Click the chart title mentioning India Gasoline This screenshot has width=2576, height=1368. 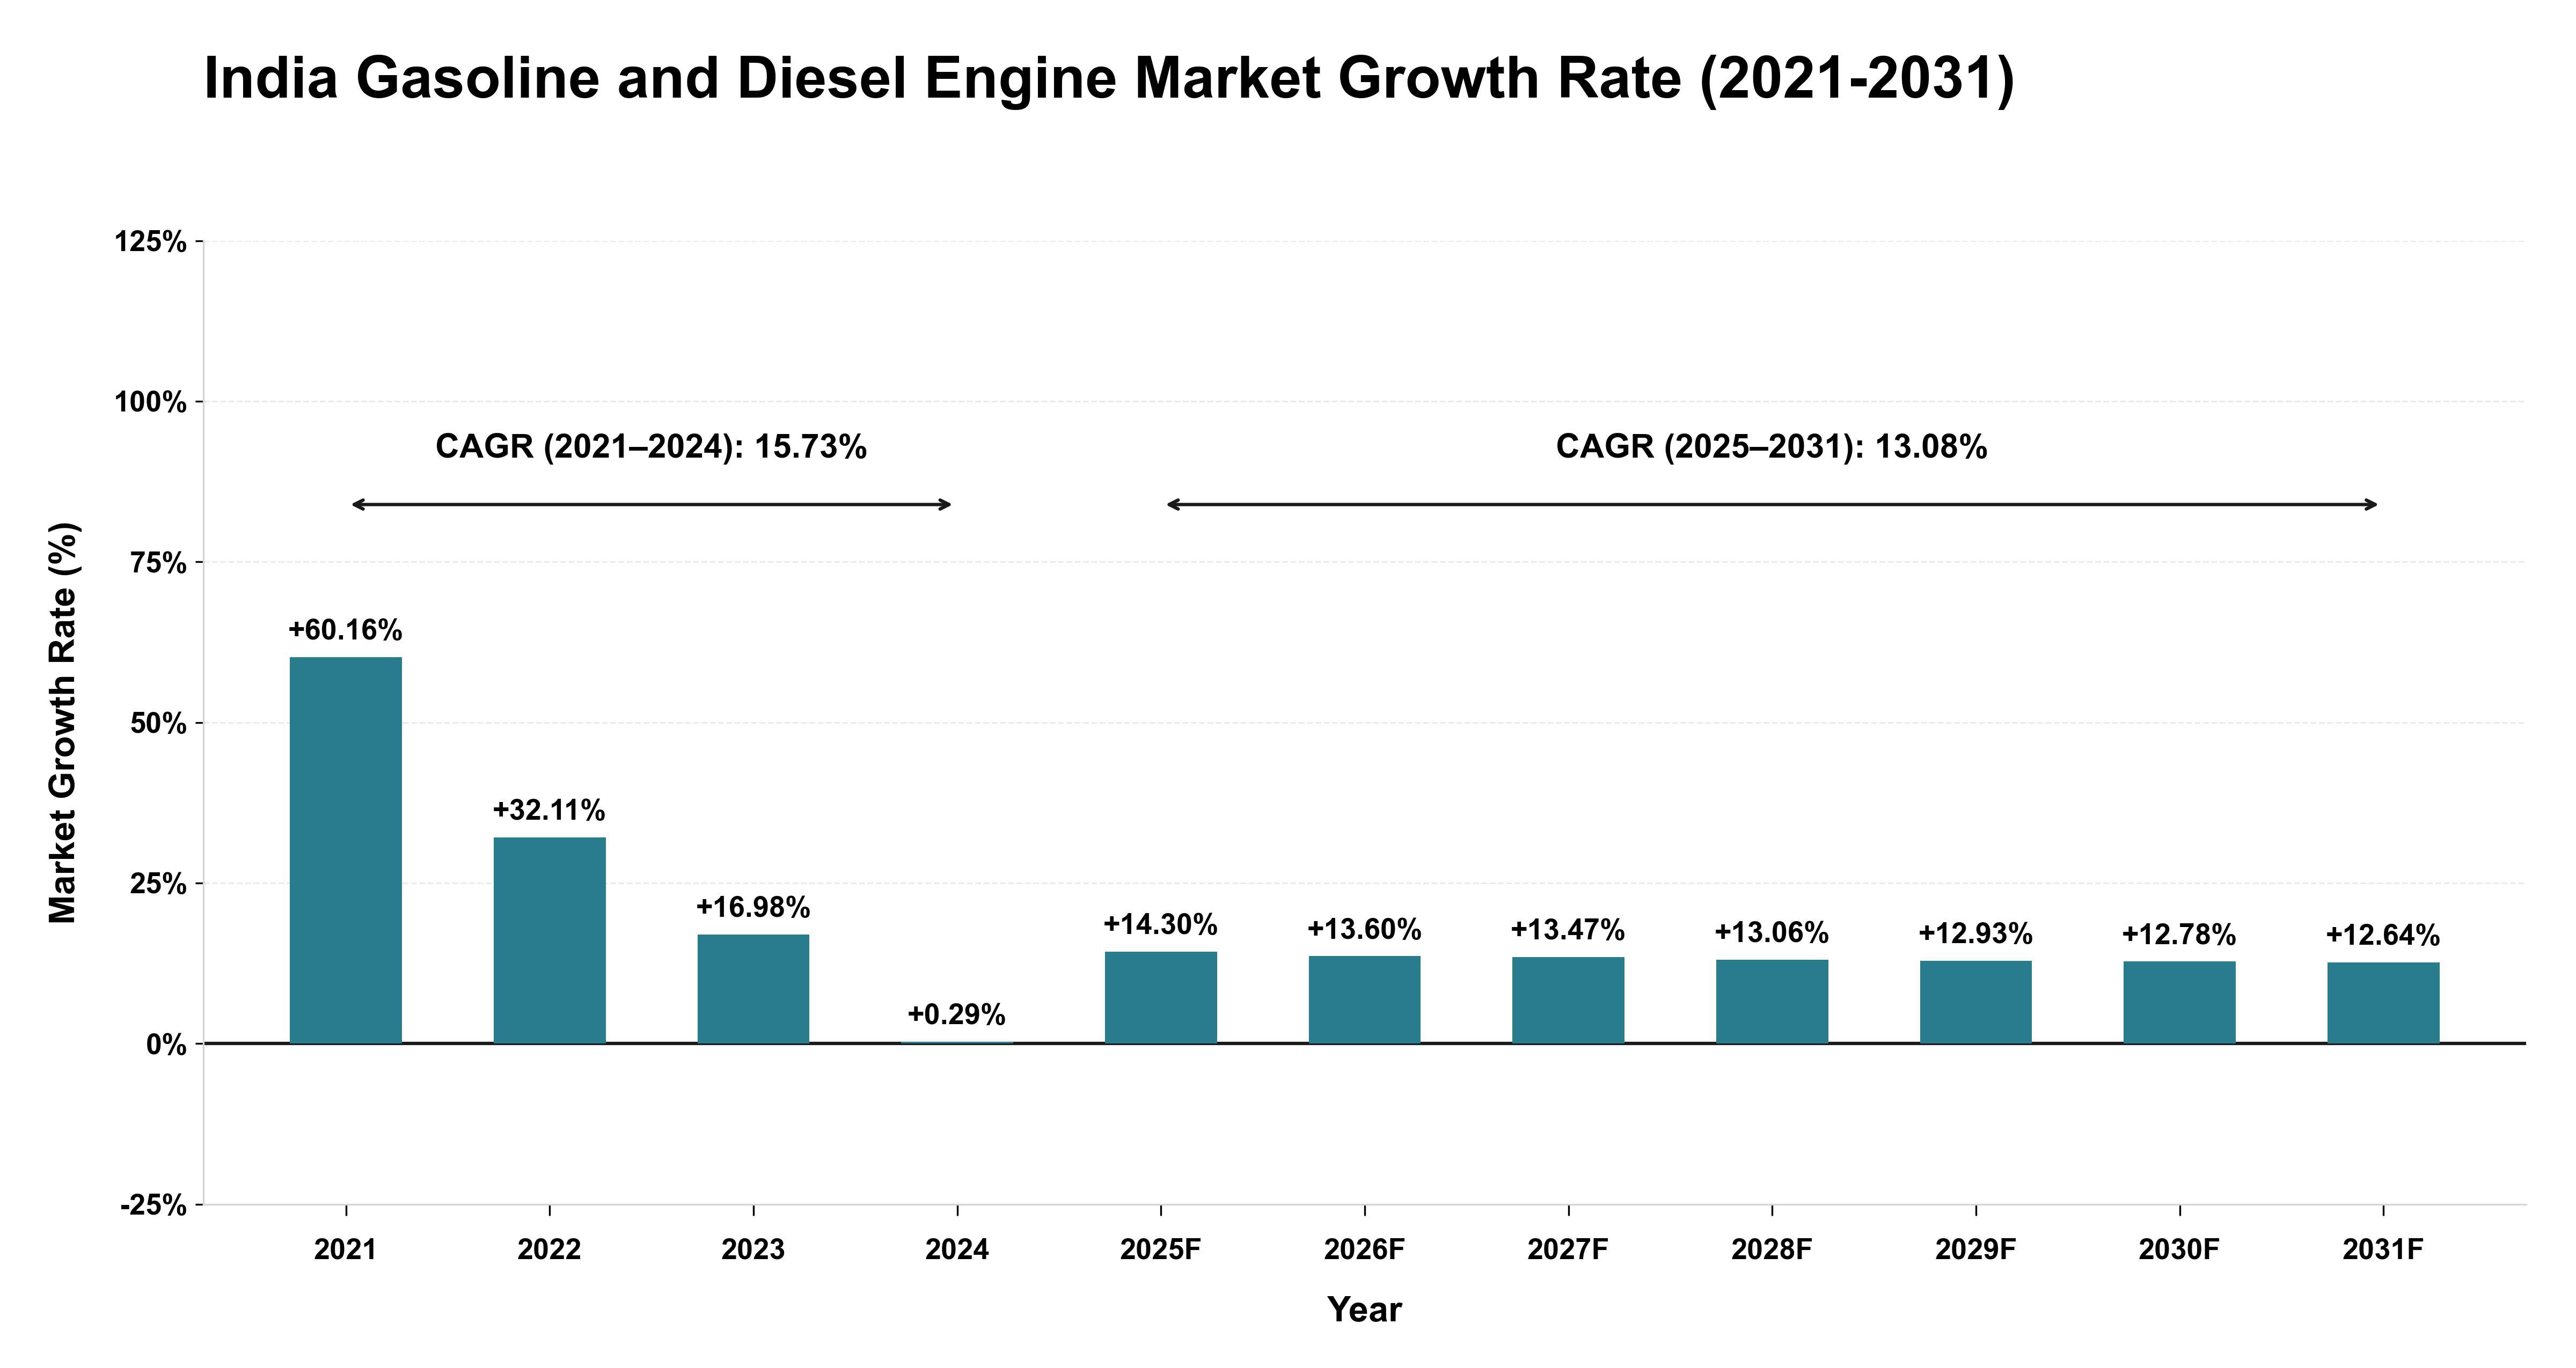tap(1109, 78)
